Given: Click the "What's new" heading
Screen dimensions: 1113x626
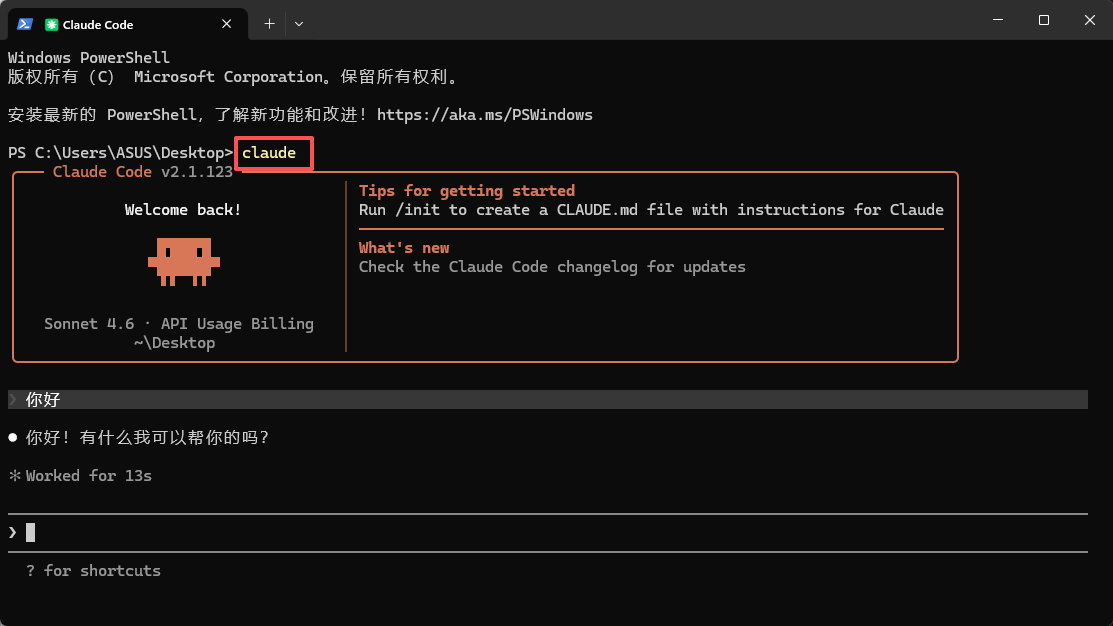Looking at the screenshot, I should tap(404, 248).
